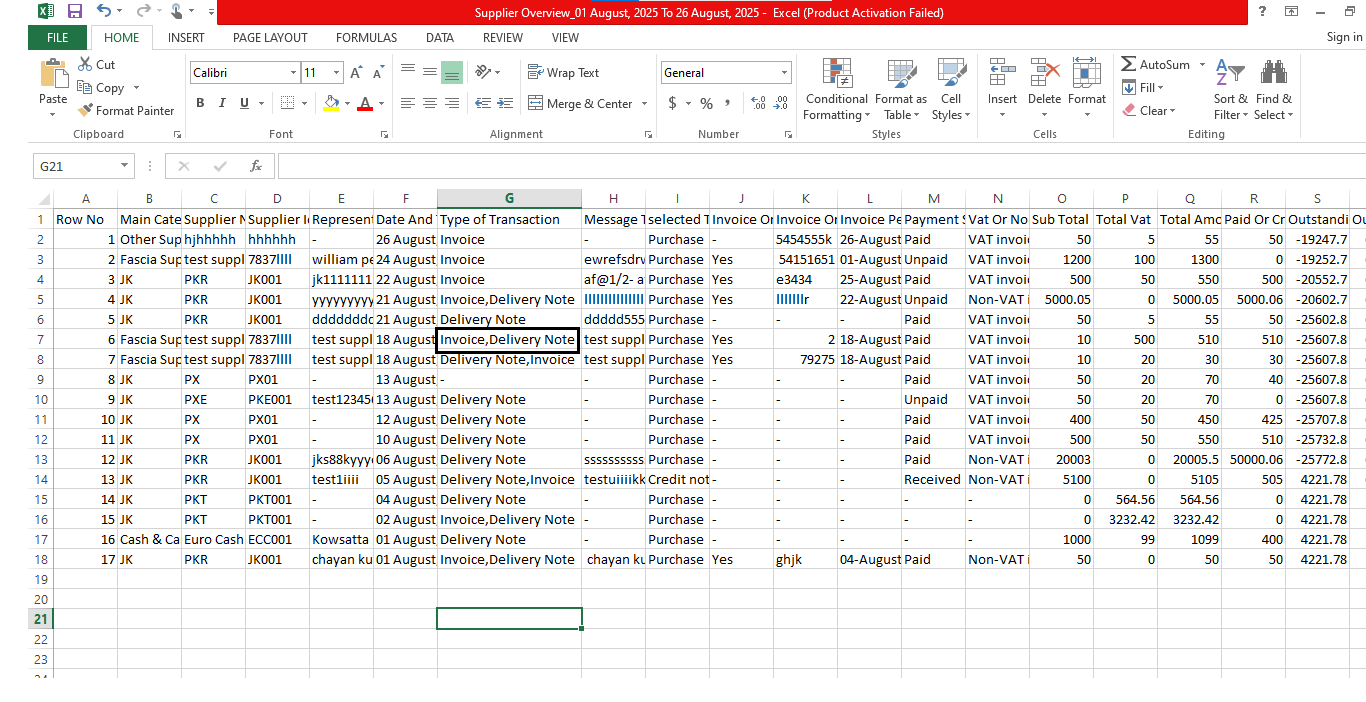Toggle Italic formatting
The image size is (1366, 702).
tap(223, 103)
